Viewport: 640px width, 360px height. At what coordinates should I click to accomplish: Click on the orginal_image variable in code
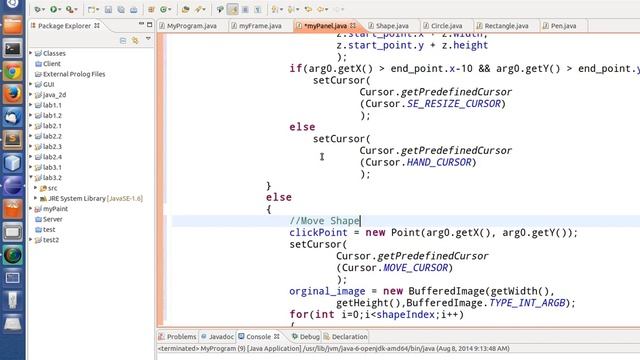327,291
